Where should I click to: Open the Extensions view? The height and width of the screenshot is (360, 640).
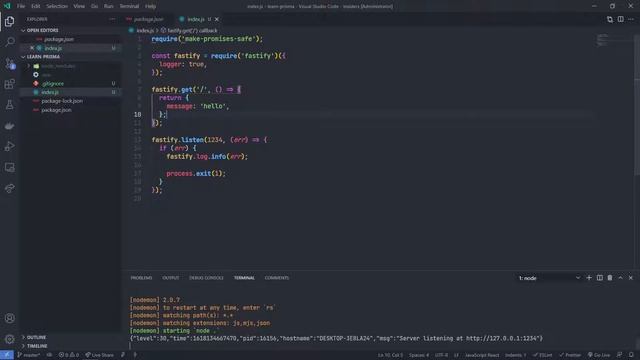point(10,84)
